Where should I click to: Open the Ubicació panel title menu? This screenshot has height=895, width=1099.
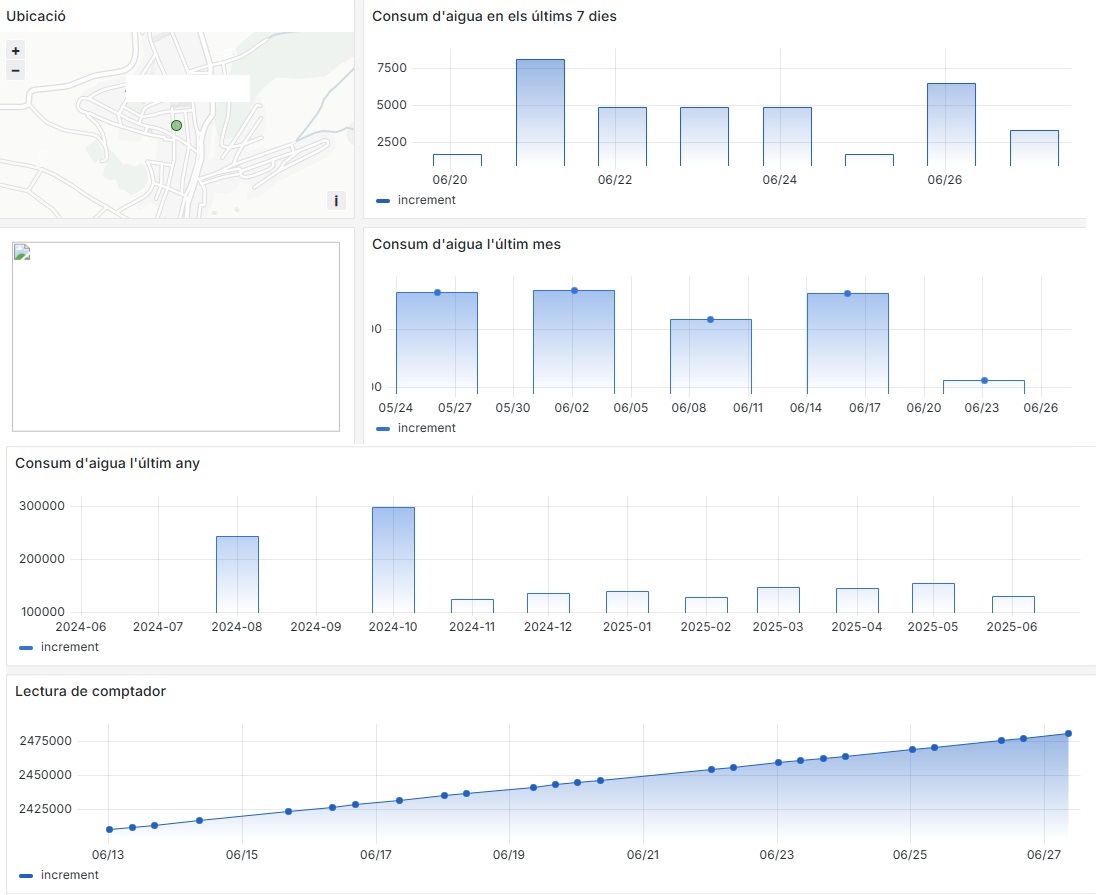[x=34, y=16]
